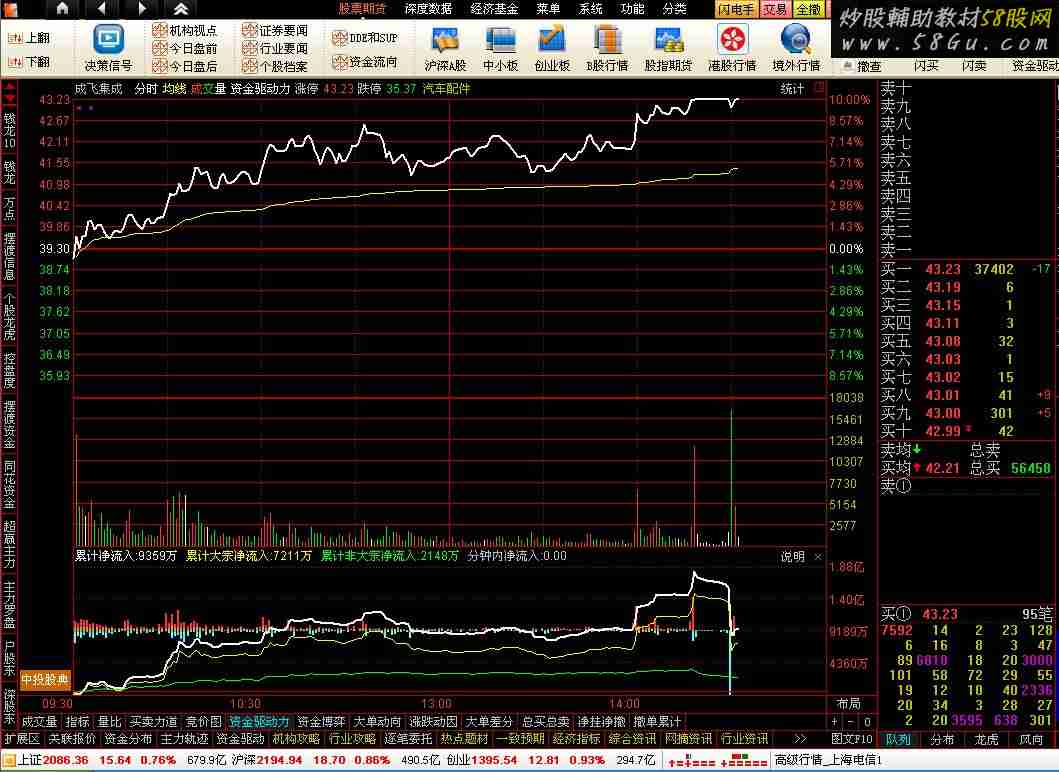Click the 闪卖 quick sell button
The image size is (1059, 772).
[x=974, y=66]
